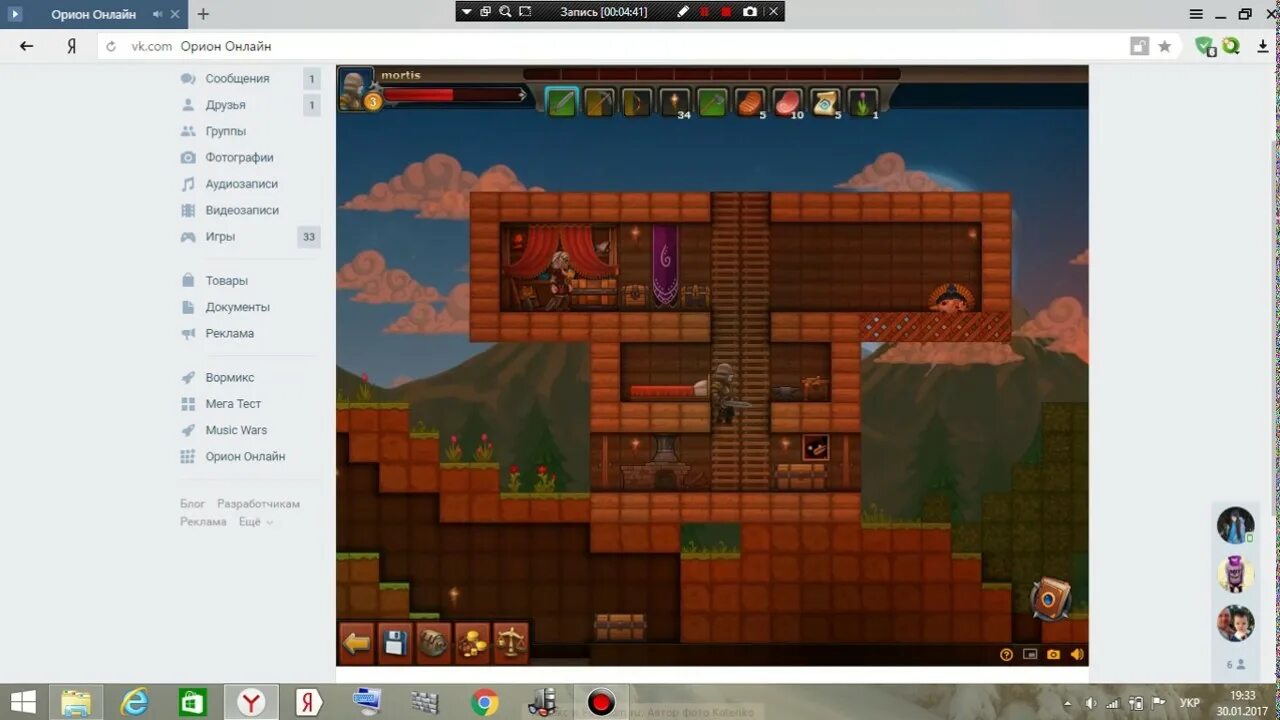
Task: Open the browser hamburger menu
Action: coord(1197,14)
